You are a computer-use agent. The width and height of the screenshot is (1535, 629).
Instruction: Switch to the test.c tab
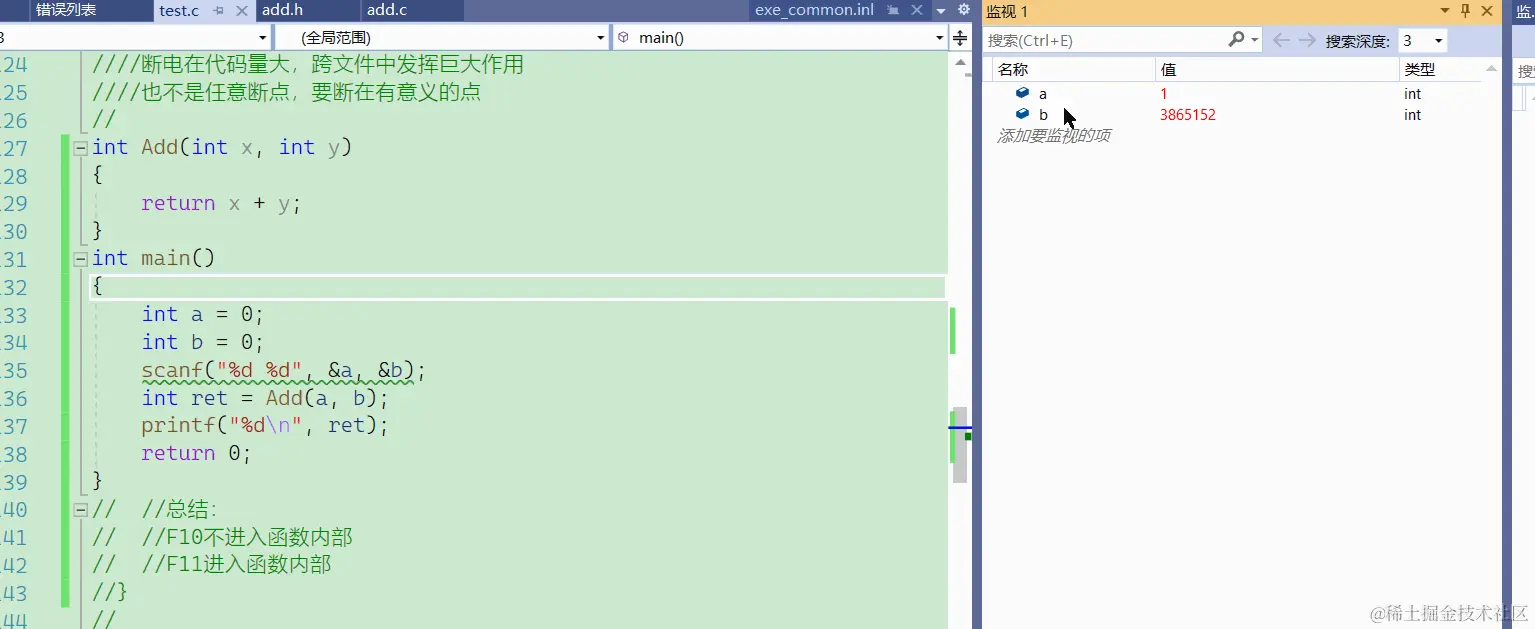click(179, 11)
